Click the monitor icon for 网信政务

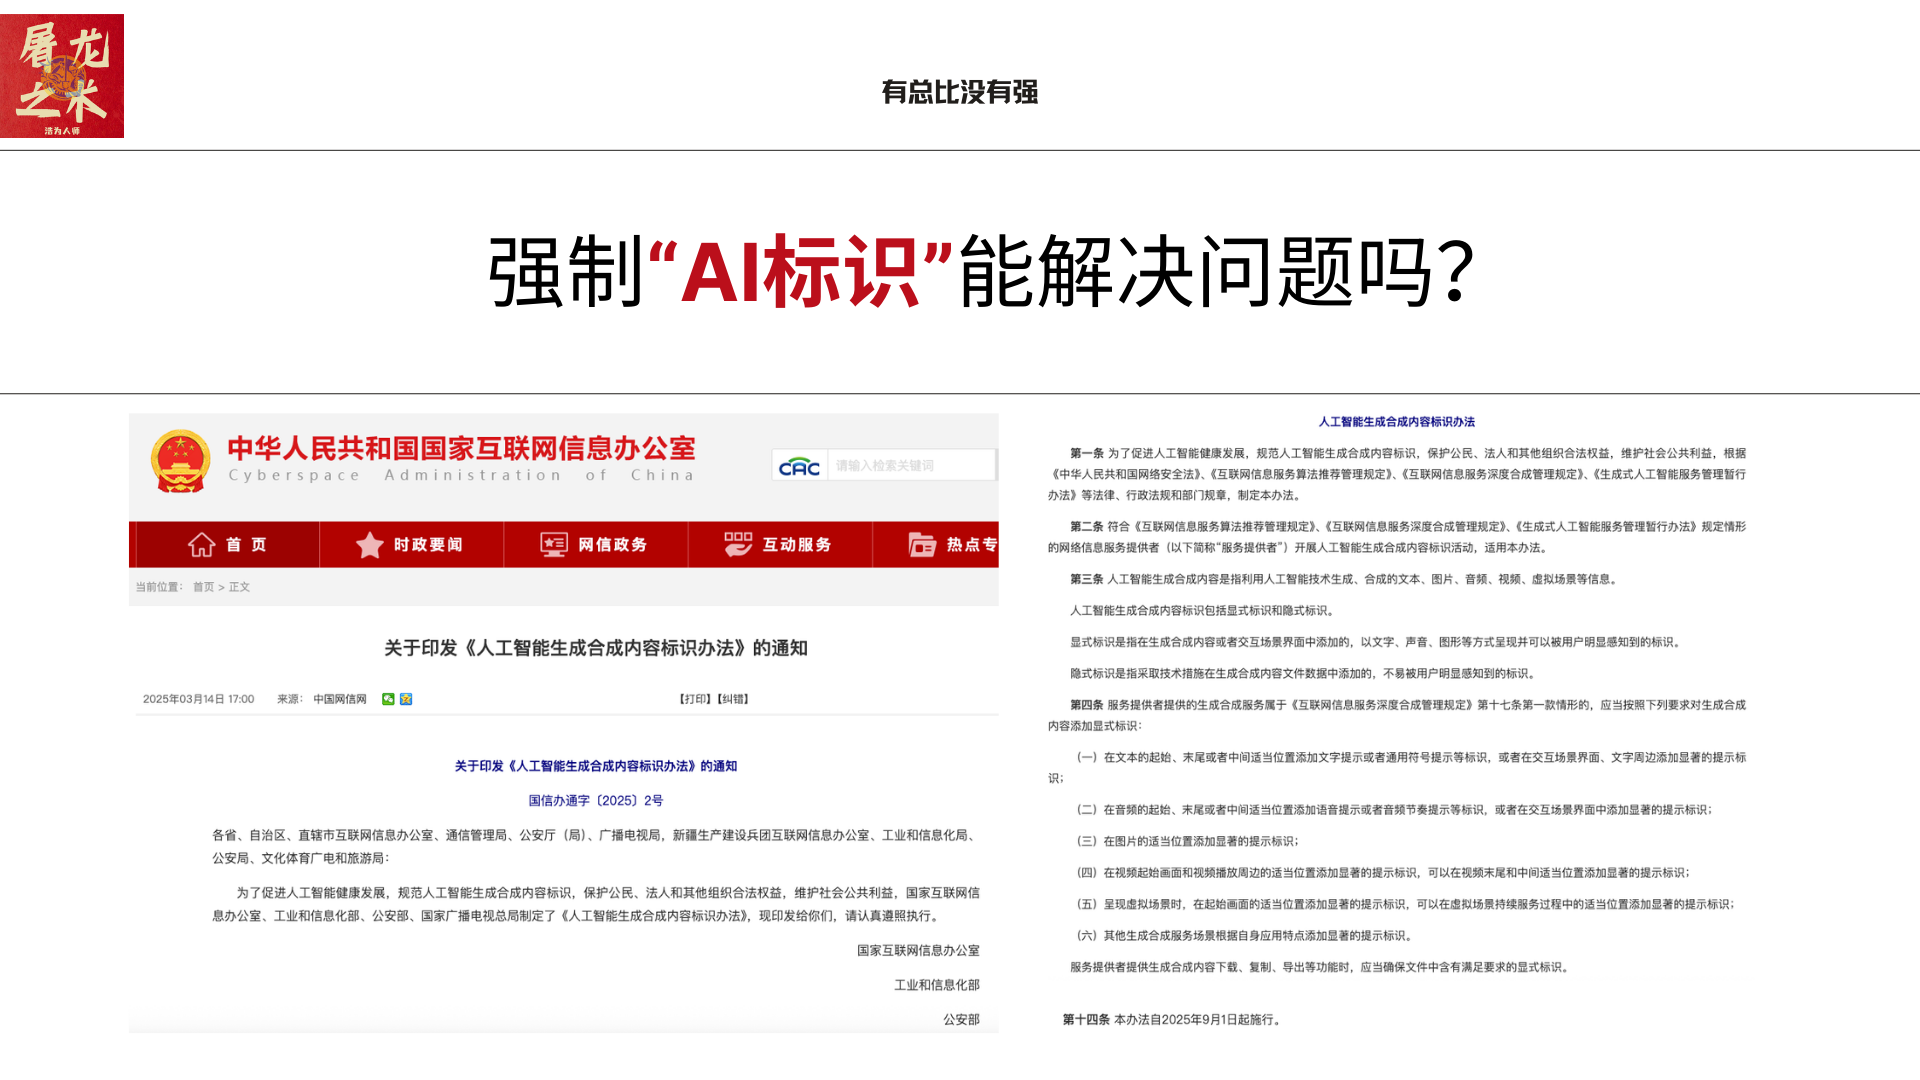coord(554,544)
